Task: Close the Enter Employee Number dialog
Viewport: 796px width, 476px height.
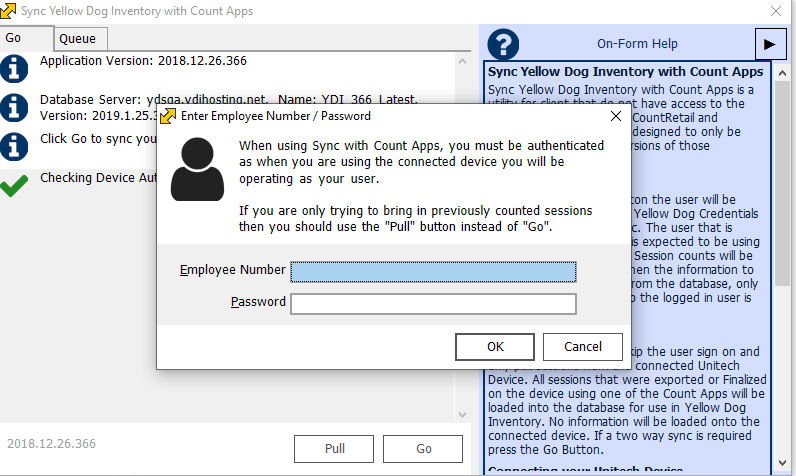Action: pyautogui.click(x=614, y=116)
